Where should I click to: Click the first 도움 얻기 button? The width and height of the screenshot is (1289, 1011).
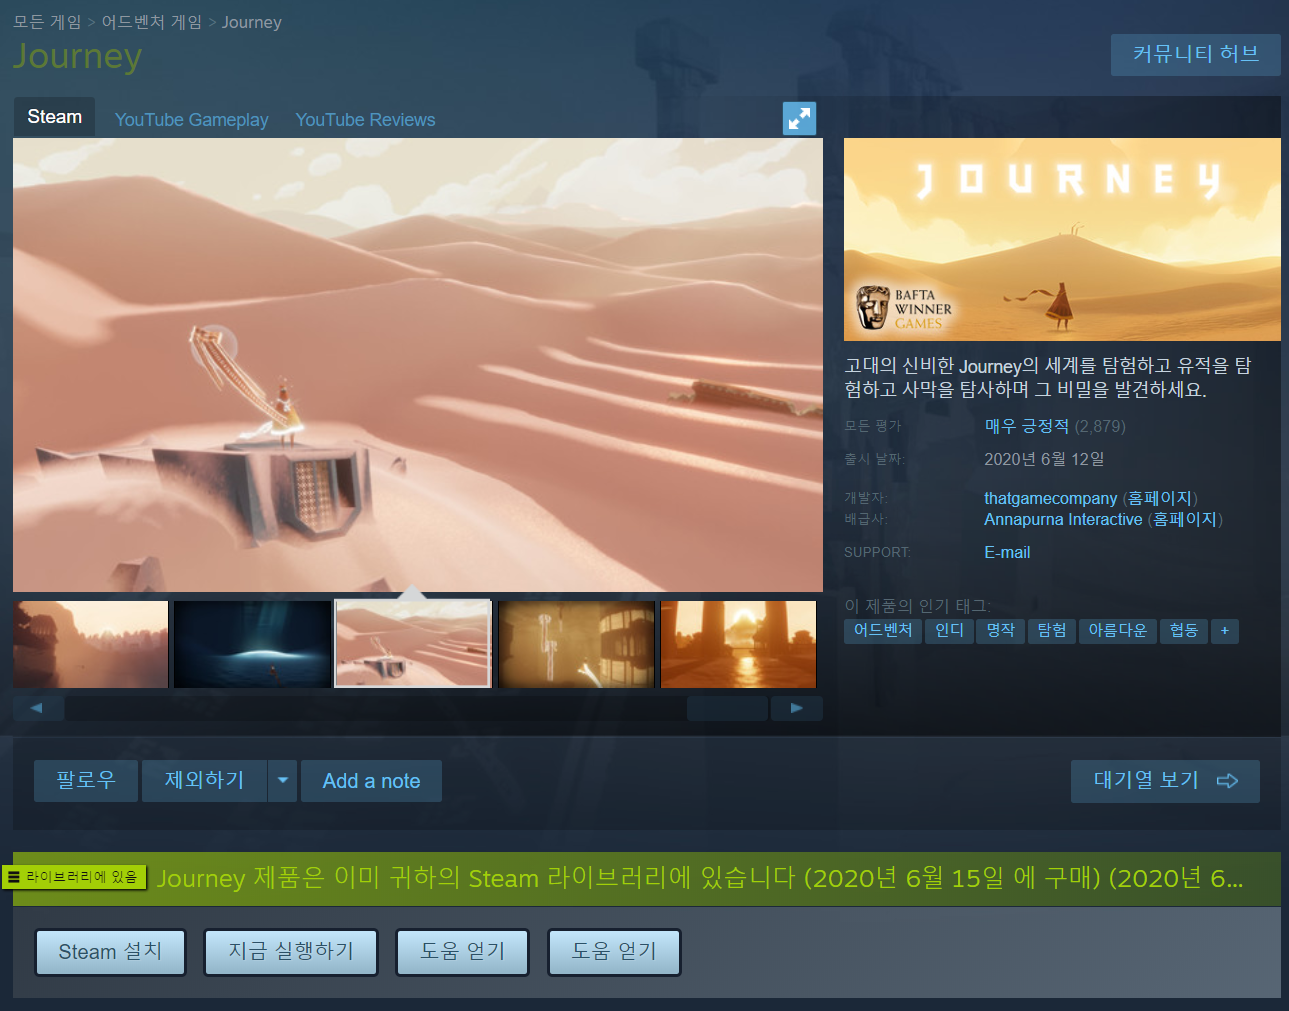pyautogui.click(x=462, y=952)
